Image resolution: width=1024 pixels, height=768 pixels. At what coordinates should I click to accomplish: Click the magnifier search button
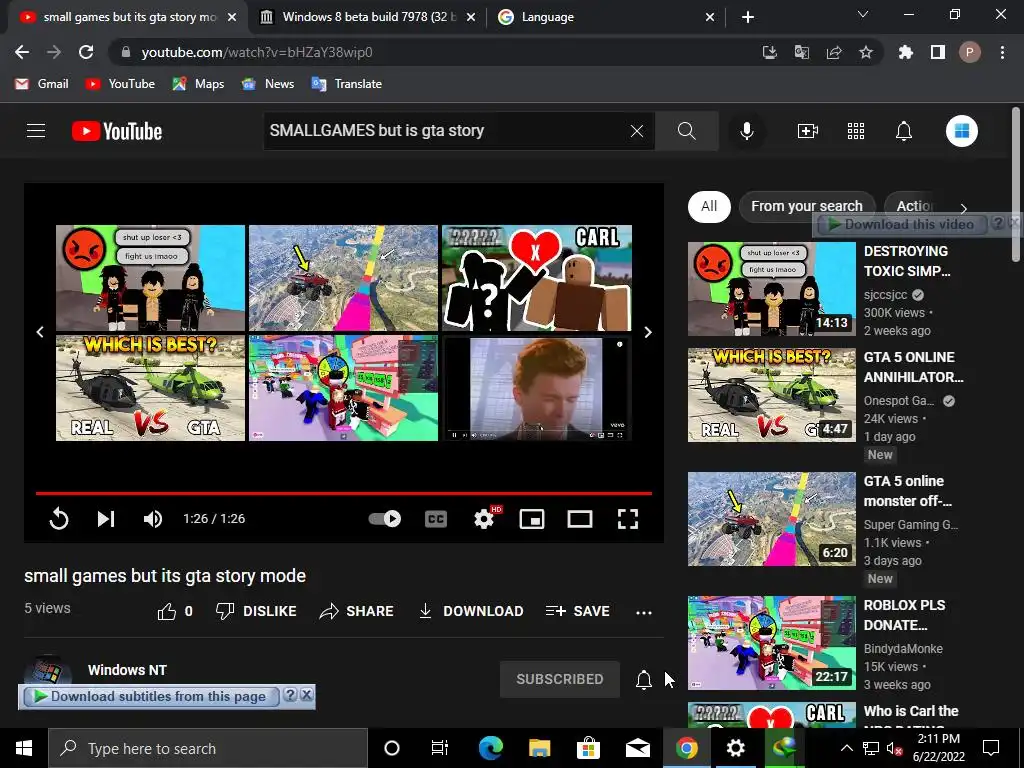686,131
